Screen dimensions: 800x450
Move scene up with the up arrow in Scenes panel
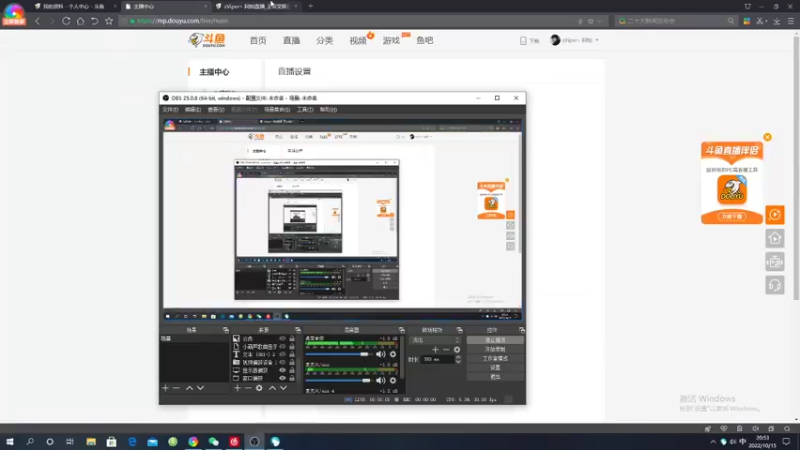189,388
